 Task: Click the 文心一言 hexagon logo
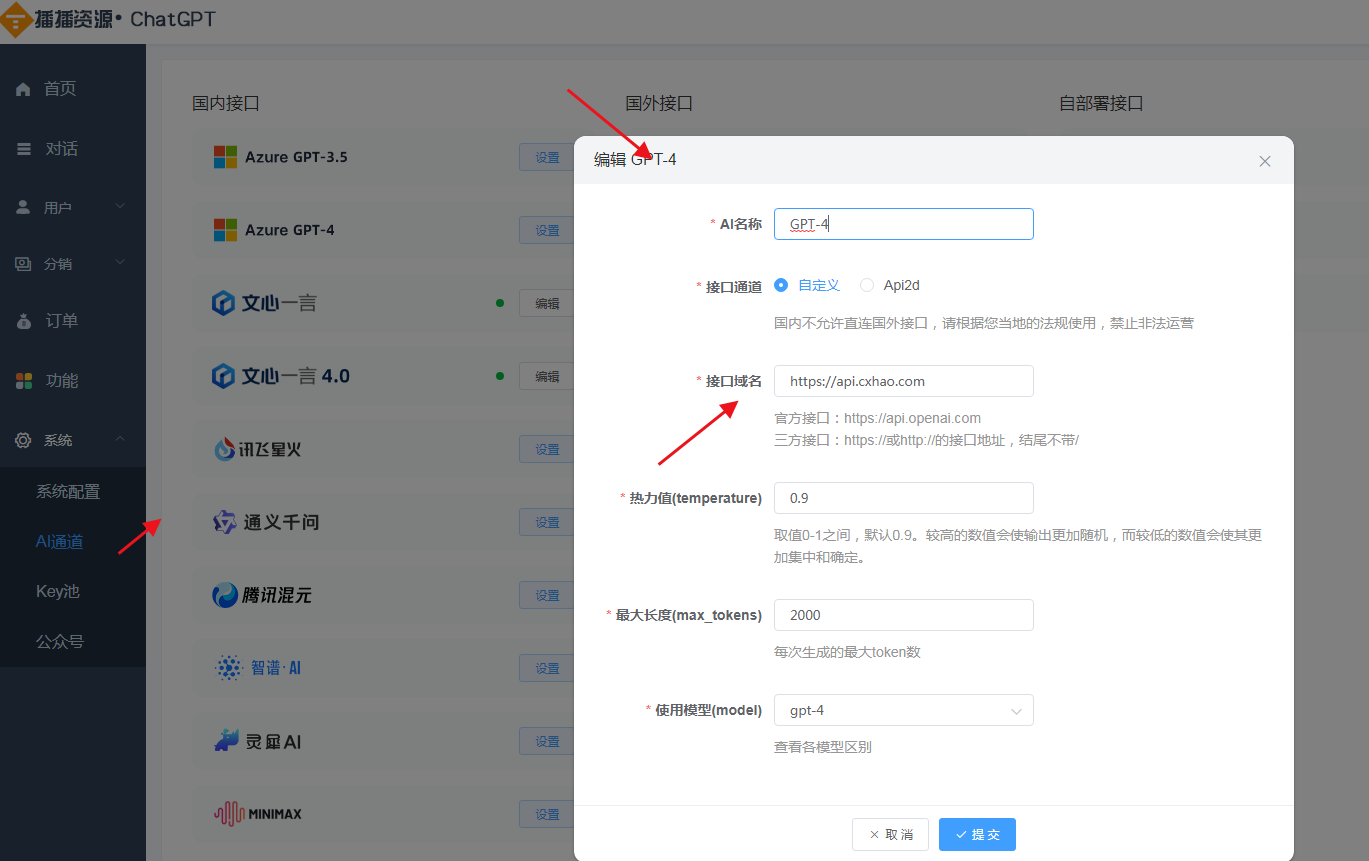[x=223, y=303]
